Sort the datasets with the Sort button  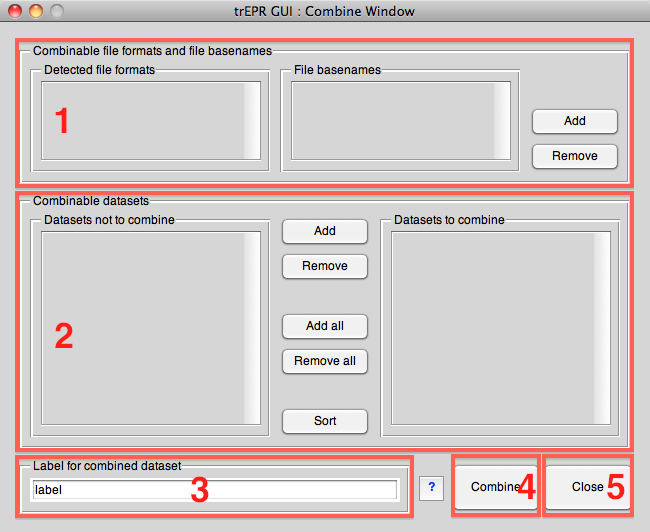(x=325, y=421)
